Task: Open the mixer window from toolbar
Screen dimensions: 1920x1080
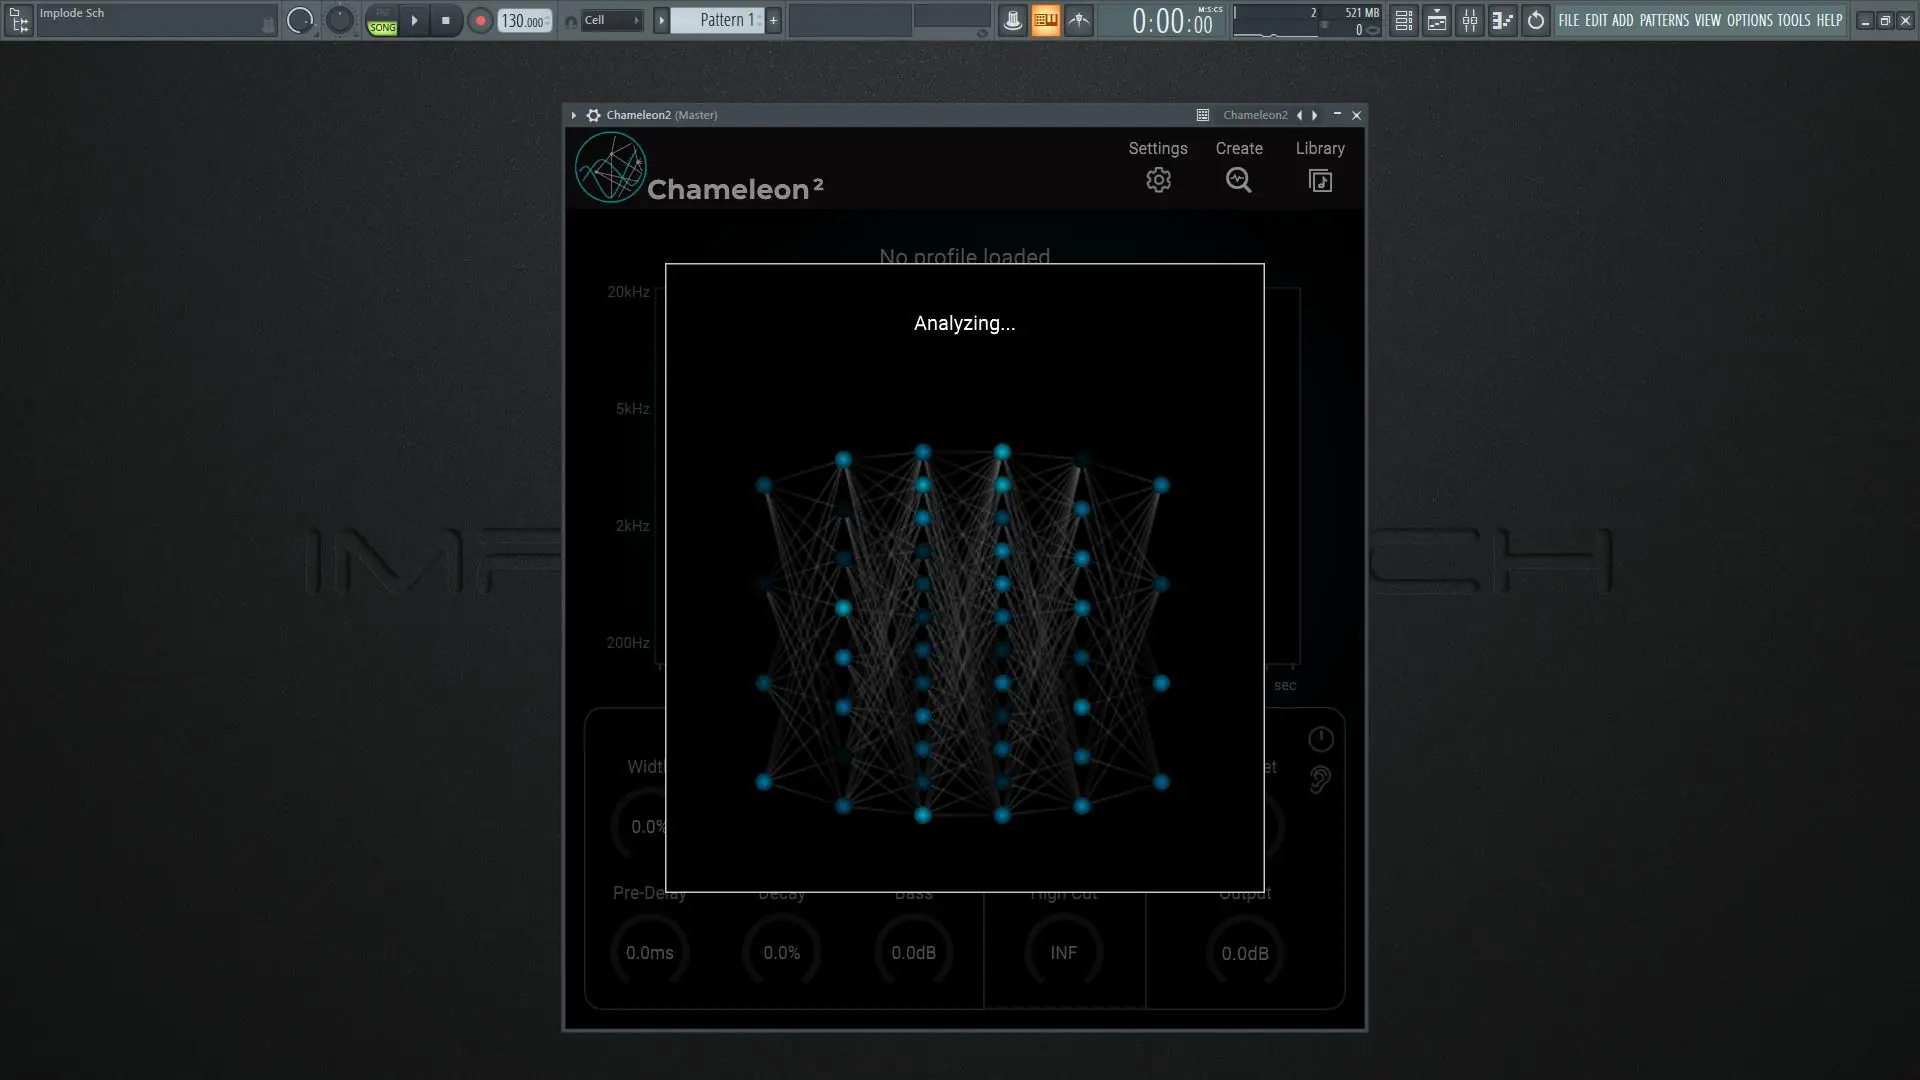Action: pyautogui.click(x=1469, y=20)
